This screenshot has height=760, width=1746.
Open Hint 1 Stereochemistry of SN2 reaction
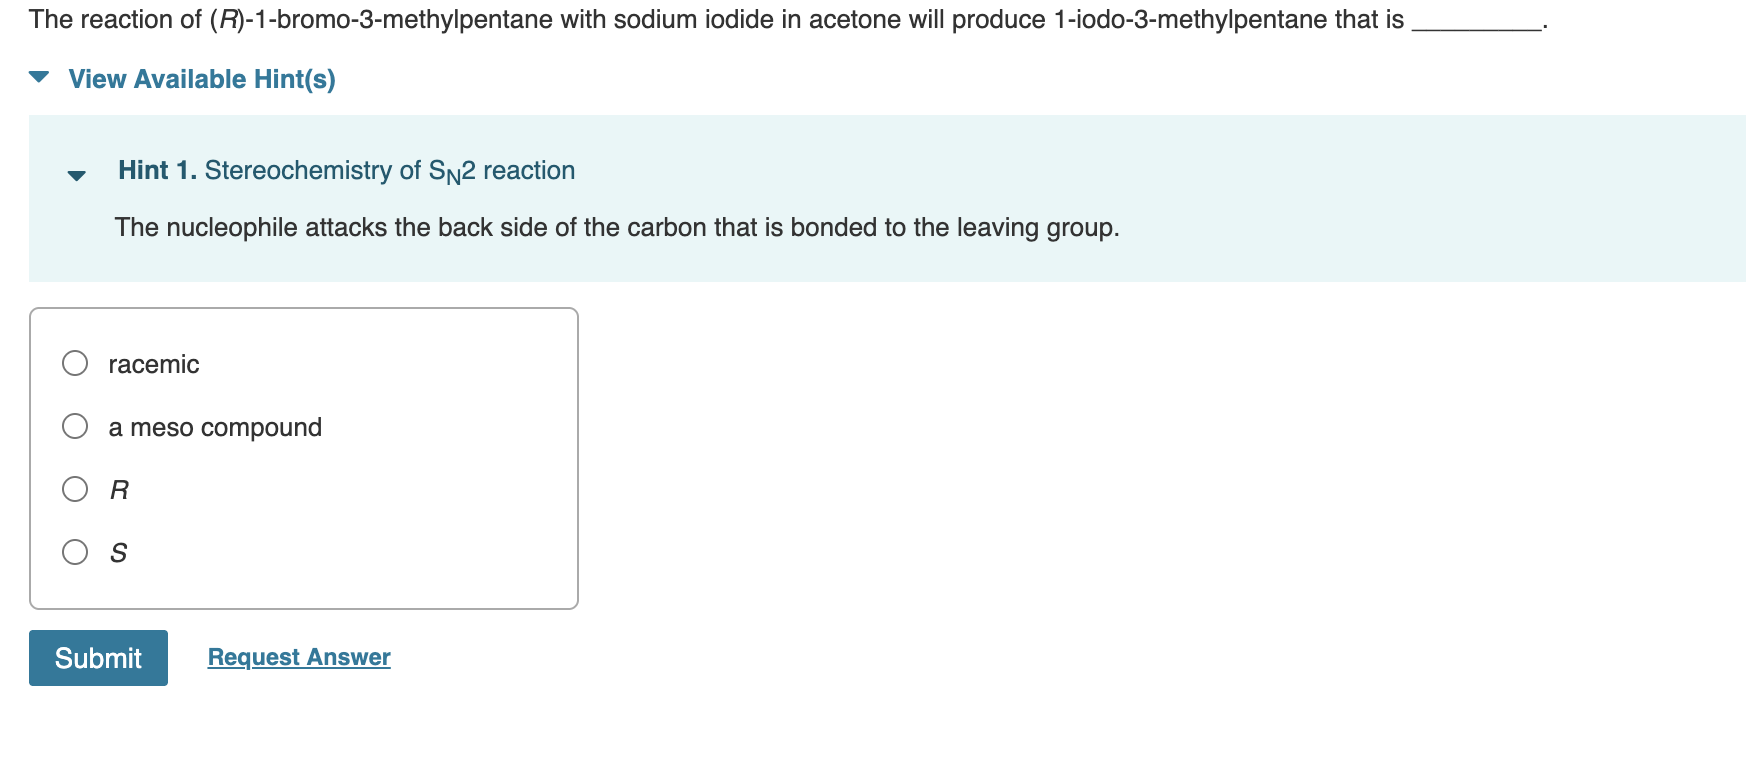(x=345, y=170)
